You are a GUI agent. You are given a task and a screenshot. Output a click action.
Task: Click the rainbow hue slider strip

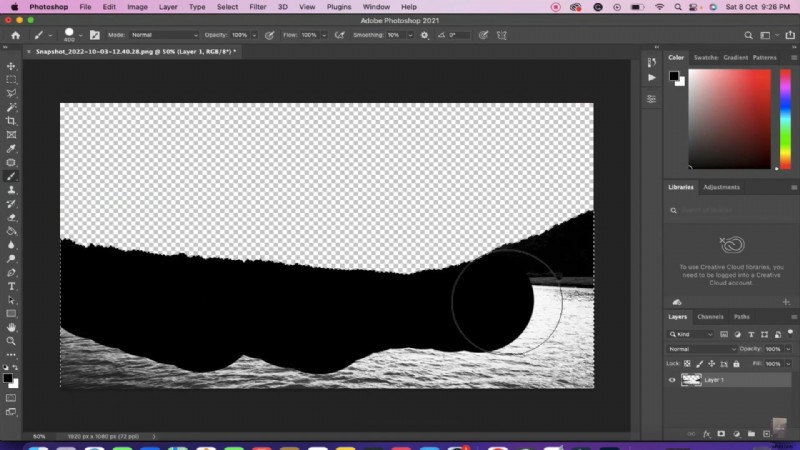[784, 120]
